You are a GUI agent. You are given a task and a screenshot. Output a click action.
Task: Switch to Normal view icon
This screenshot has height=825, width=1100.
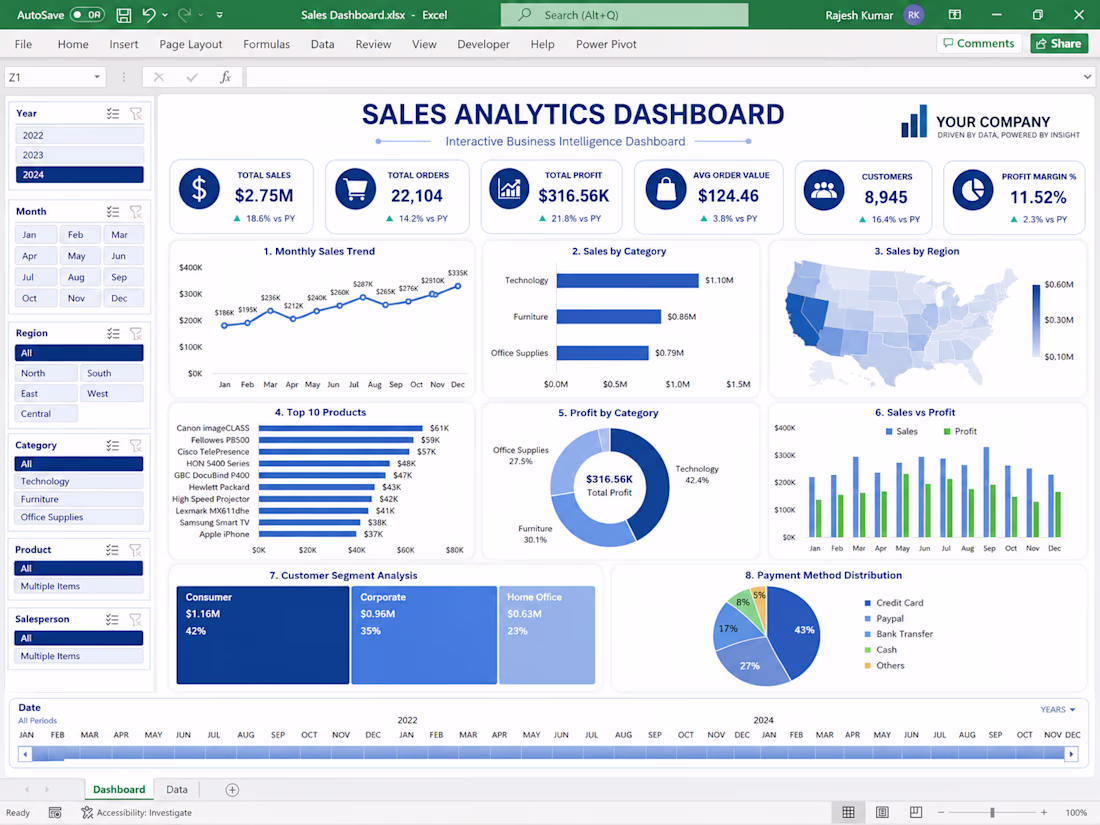(x=848, y=812)
